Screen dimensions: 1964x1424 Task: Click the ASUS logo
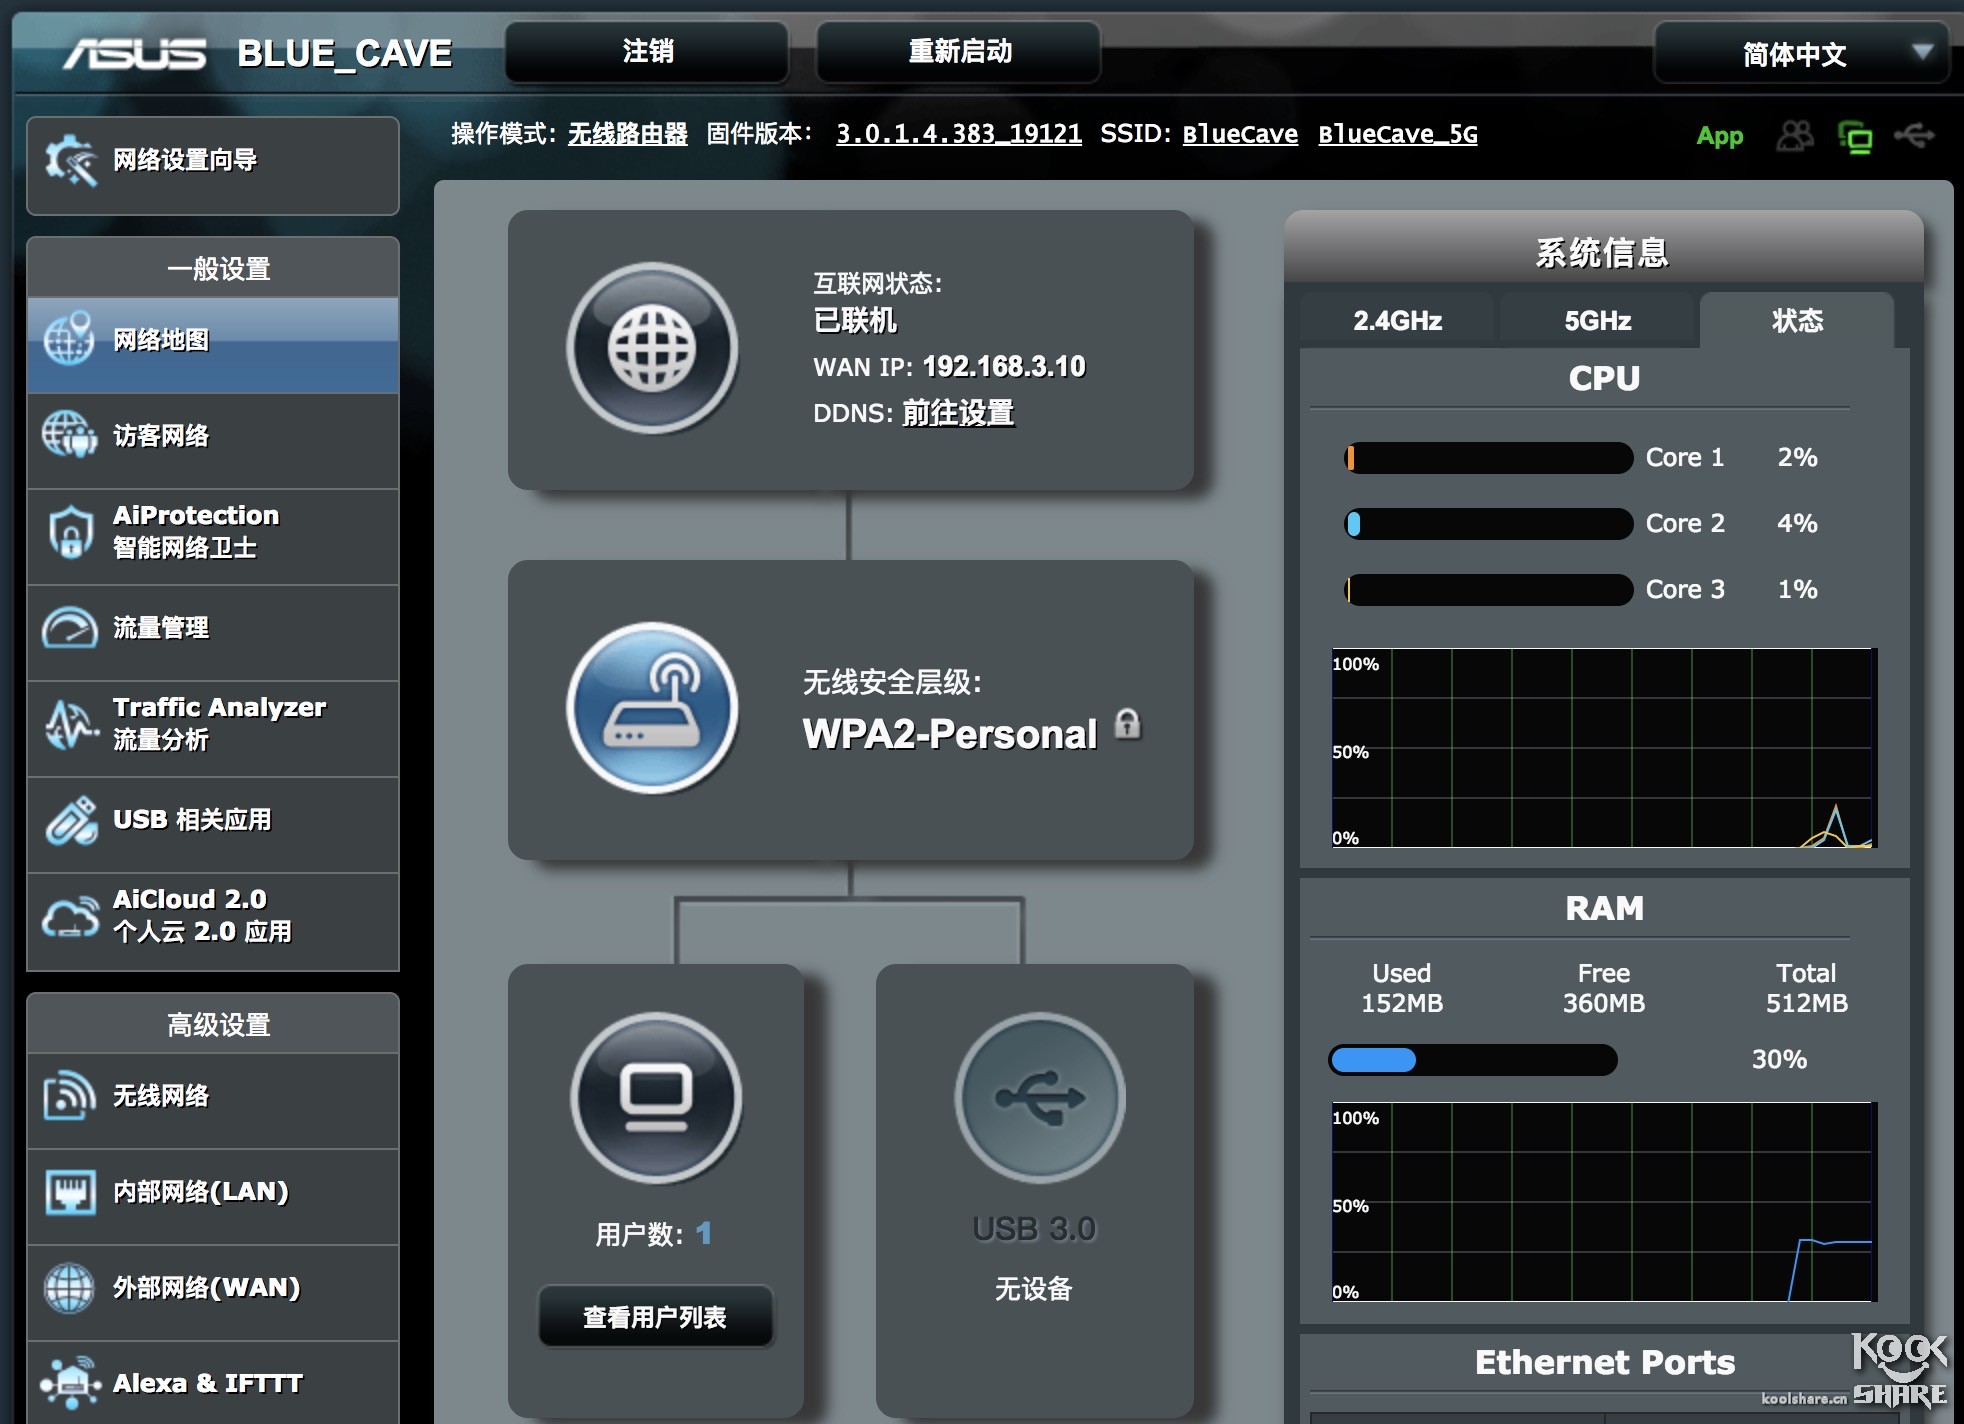pyautogui.click(x=135, y=54)
